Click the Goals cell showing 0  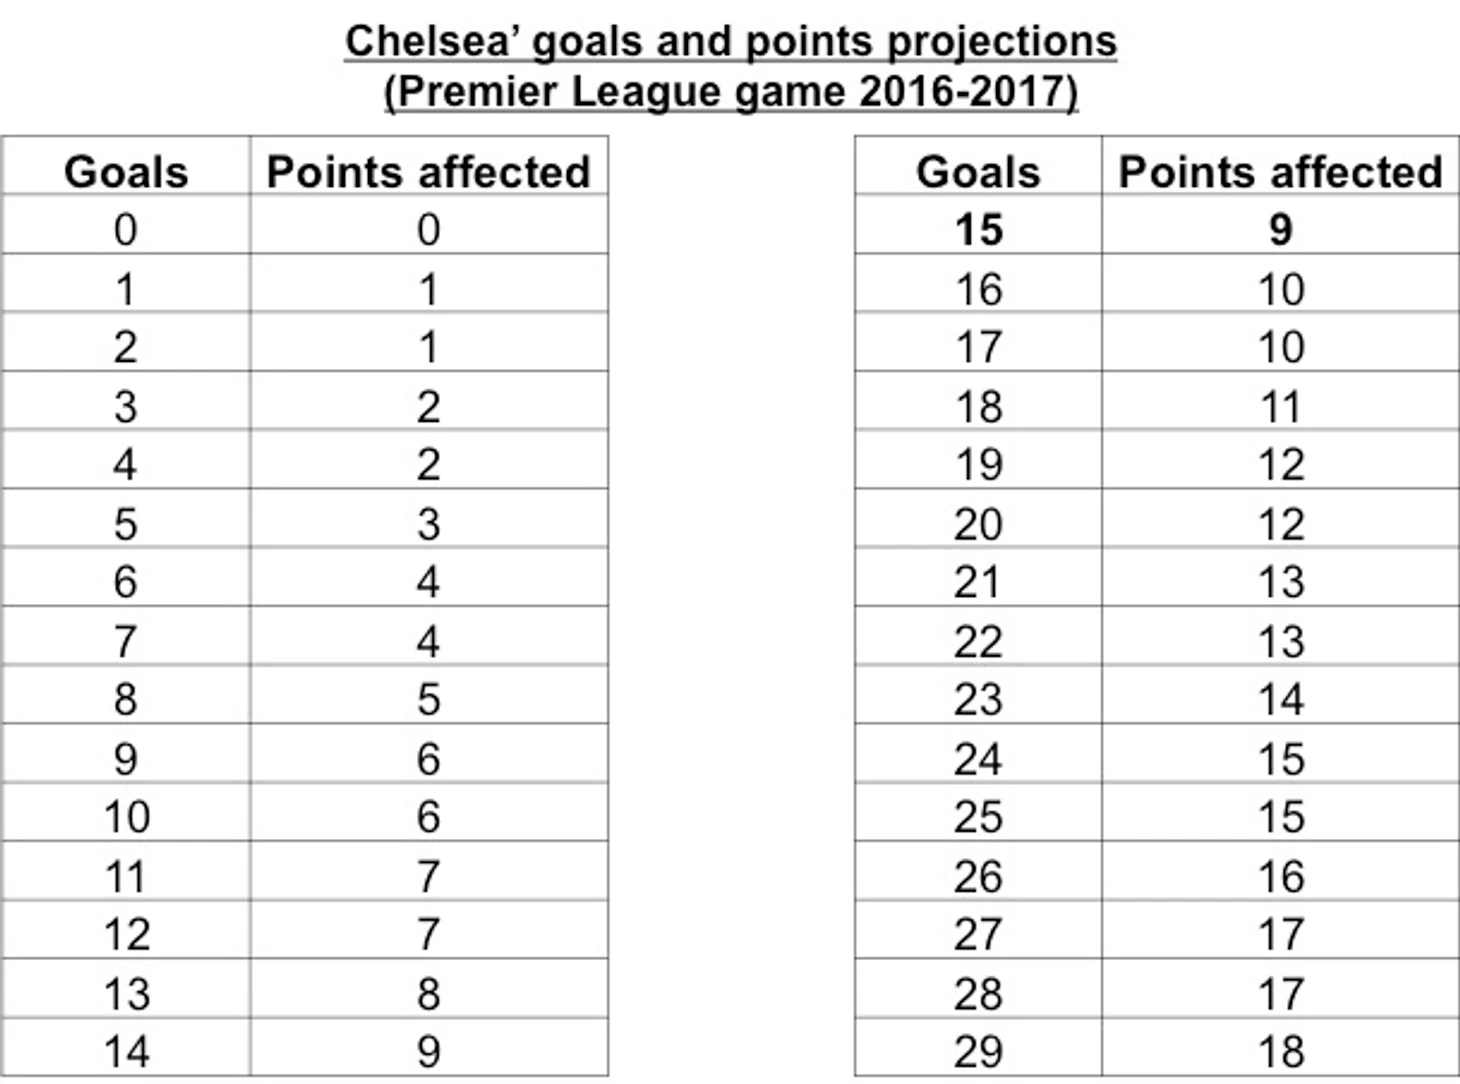(126, 230)
